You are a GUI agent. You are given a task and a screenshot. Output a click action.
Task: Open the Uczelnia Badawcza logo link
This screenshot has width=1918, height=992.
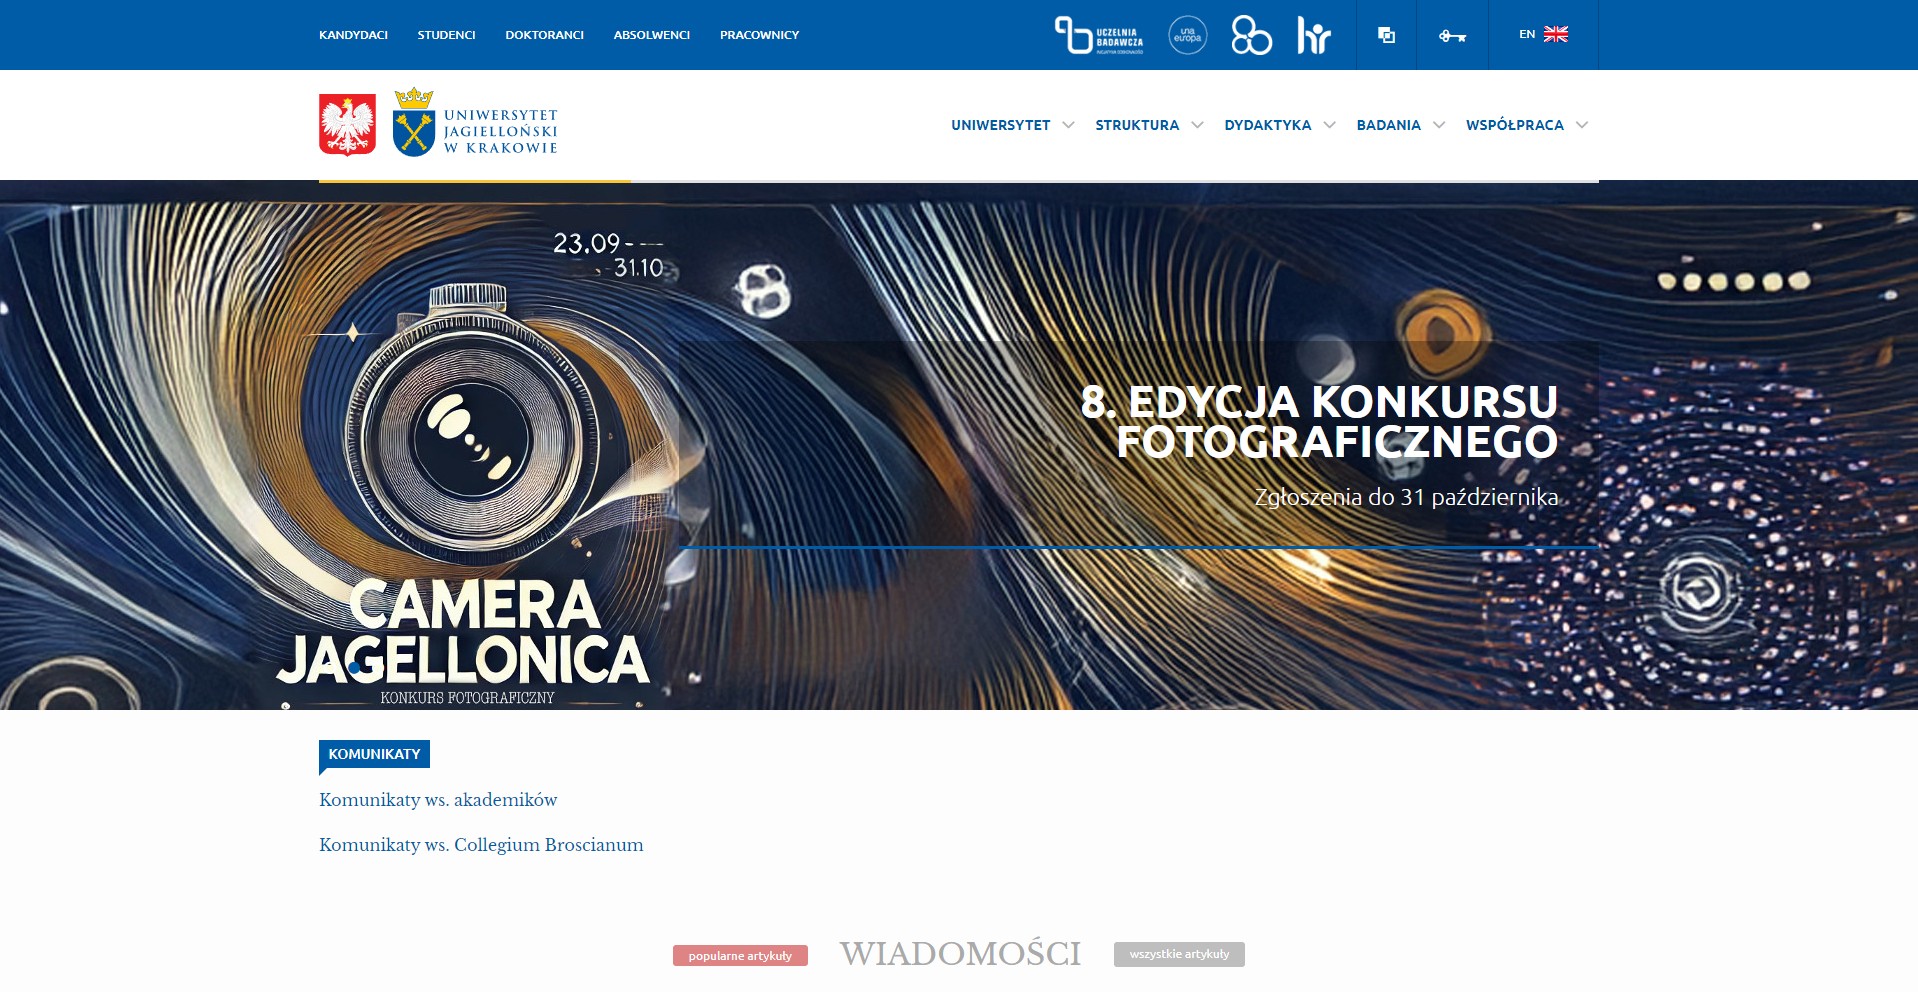pos(1099,35)
